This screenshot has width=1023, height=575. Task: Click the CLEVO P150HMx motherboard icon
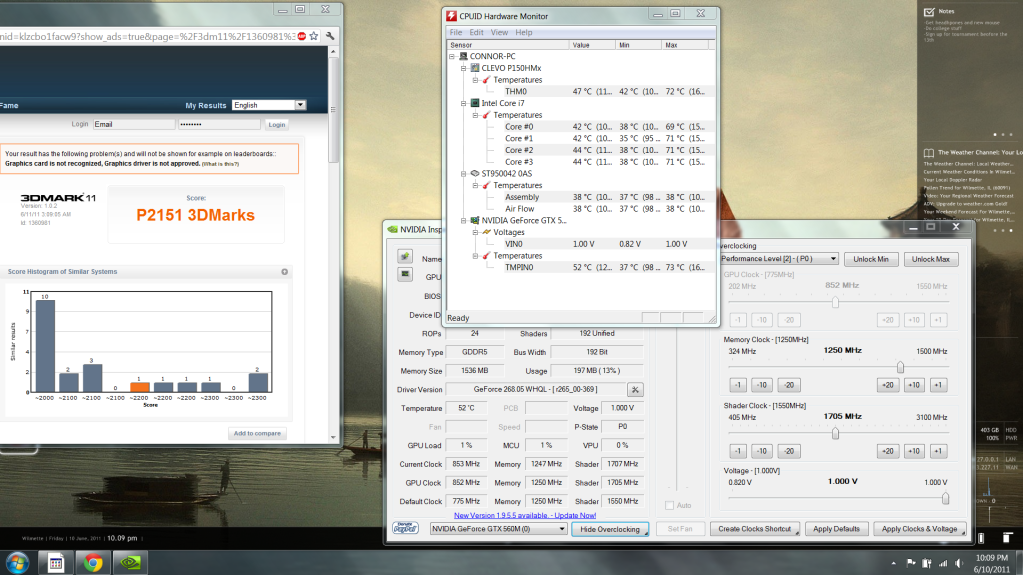pos(475,68)
